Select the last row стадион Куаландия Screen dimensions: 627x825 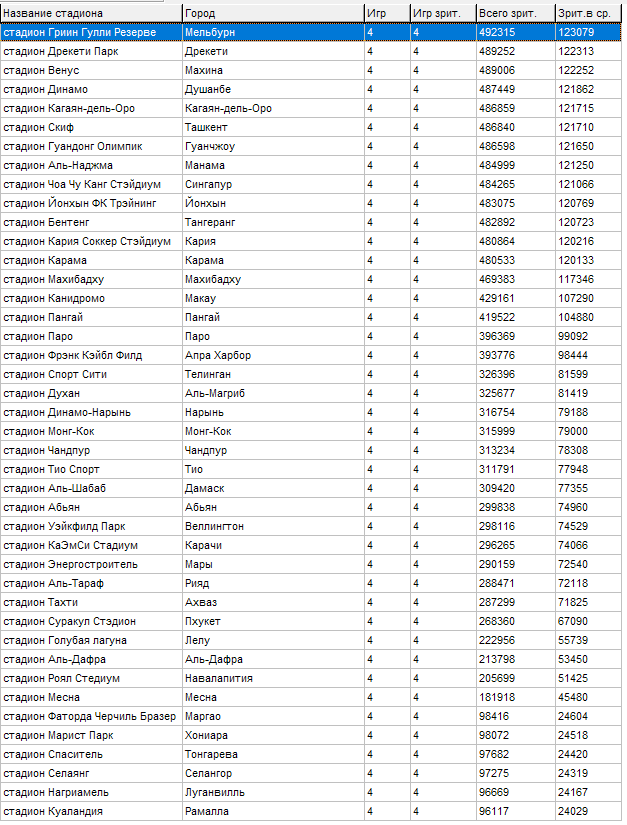[x=53, y=811]
